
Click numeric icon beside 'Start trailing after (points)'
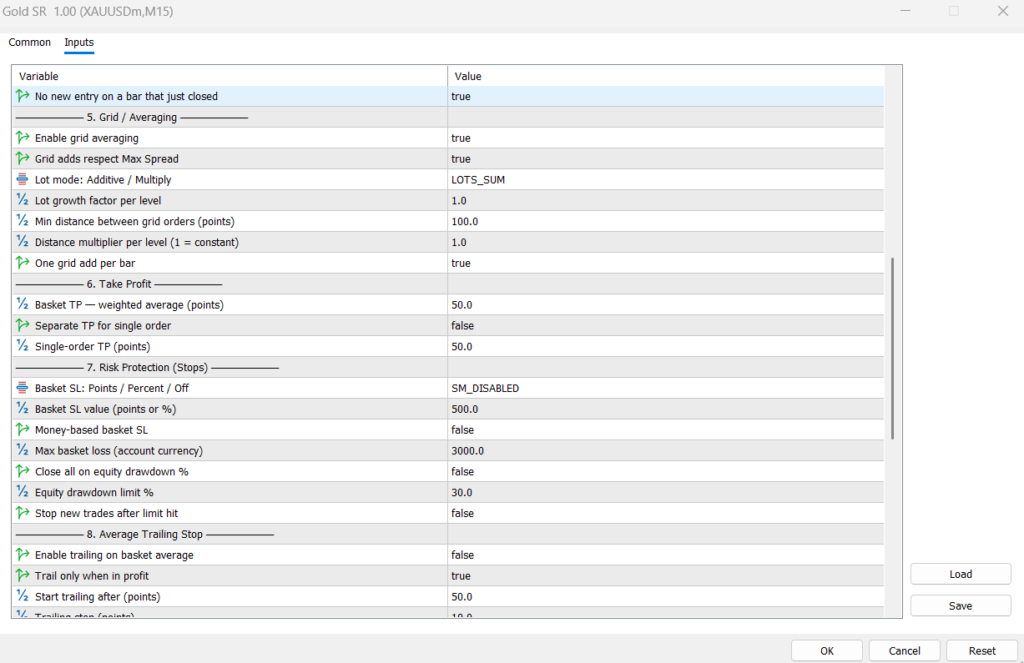tap(23, 596)
